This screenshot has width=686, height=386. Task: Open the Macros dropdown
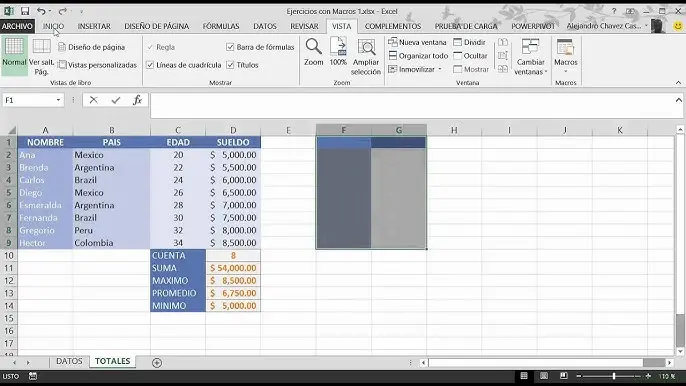tap(565, 56)
